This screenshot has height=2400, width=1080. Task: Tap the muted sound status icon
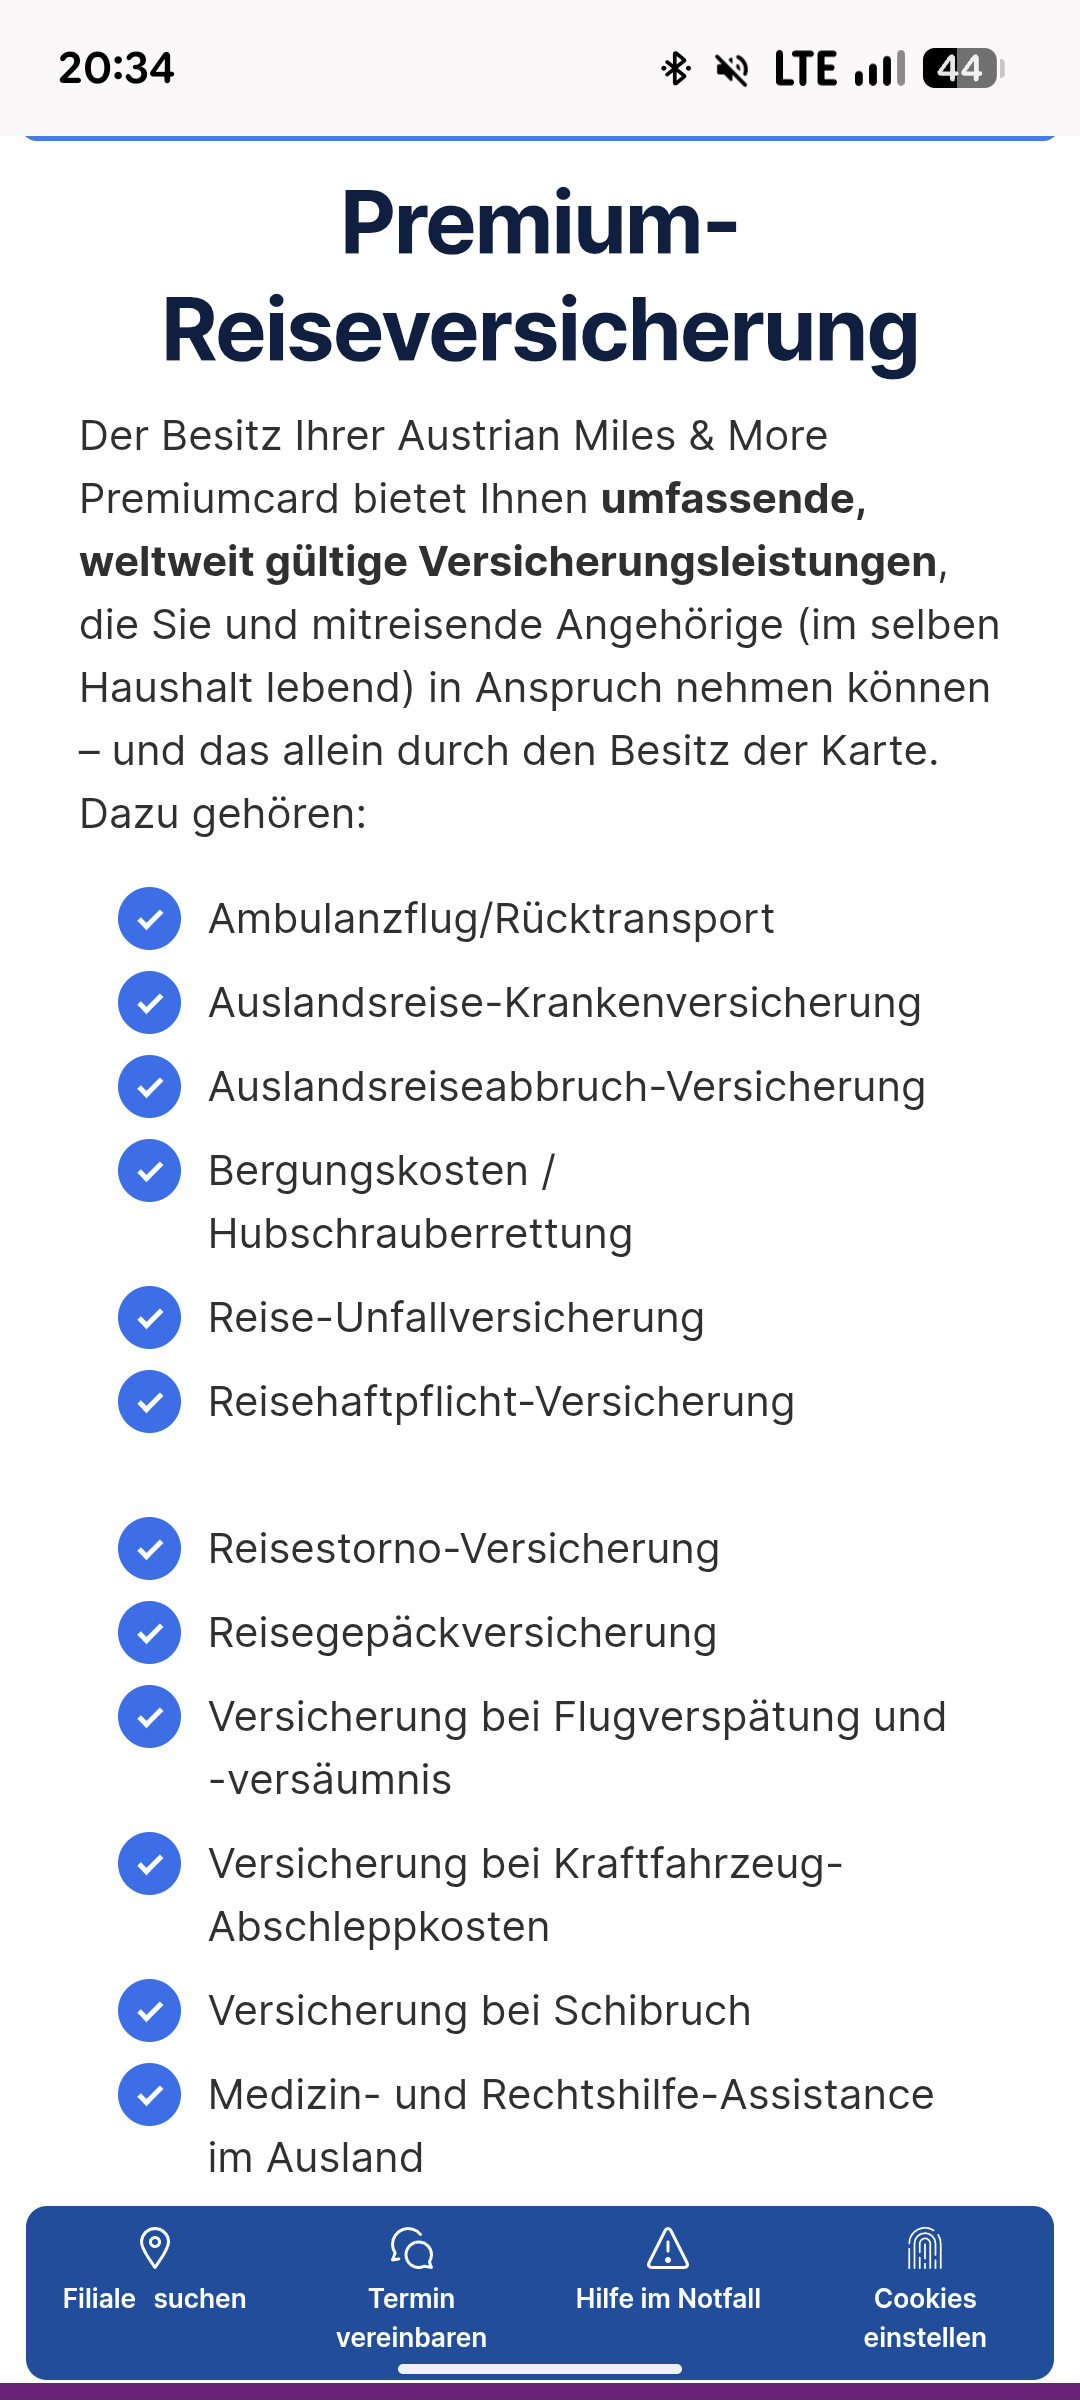[x=732, y=68]
